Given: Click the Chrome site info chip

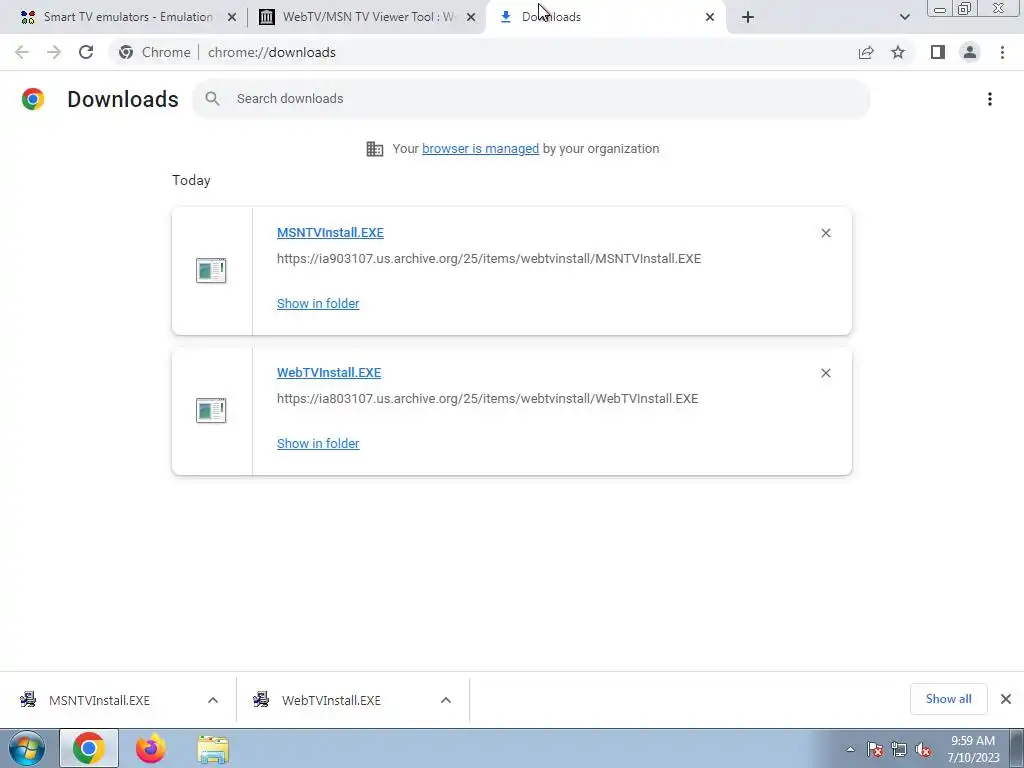Looking at the screenshot, I should [x=155, y=52].
